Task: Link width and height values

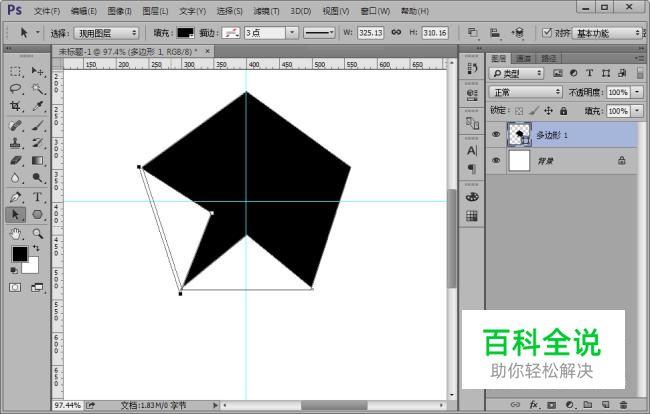Action: pyautogui.click(x=396, y=32)
